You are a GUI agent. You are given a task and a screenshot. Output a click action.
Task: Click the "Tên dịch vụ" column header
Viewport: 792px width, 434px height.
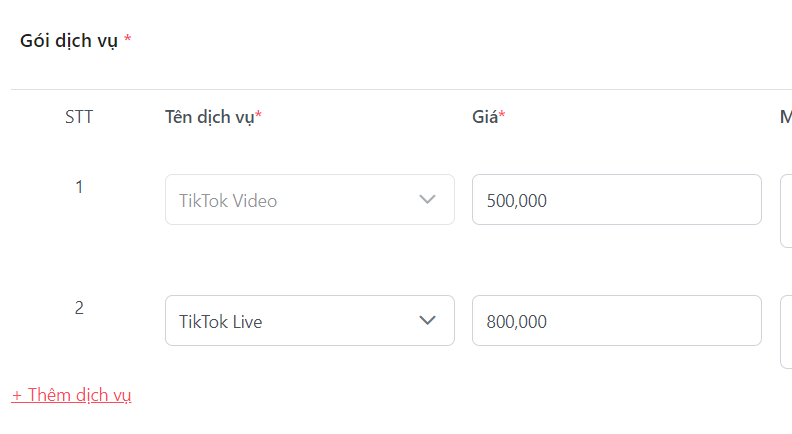tap(209, 117)
